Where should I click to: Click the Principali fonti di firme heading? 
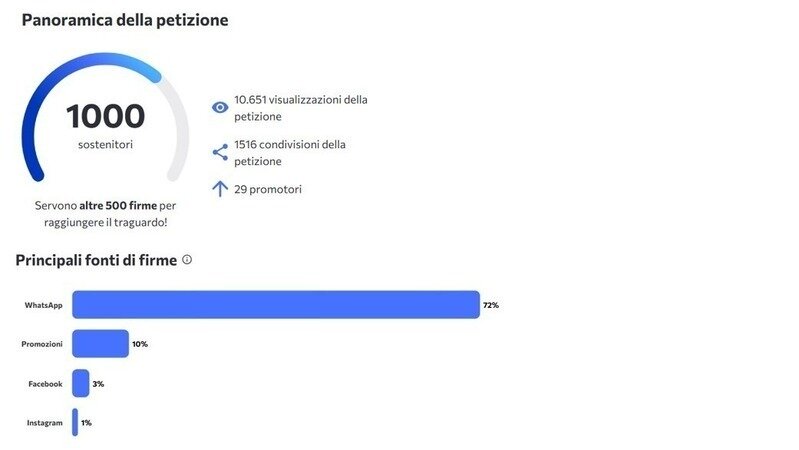pos(96,260)
